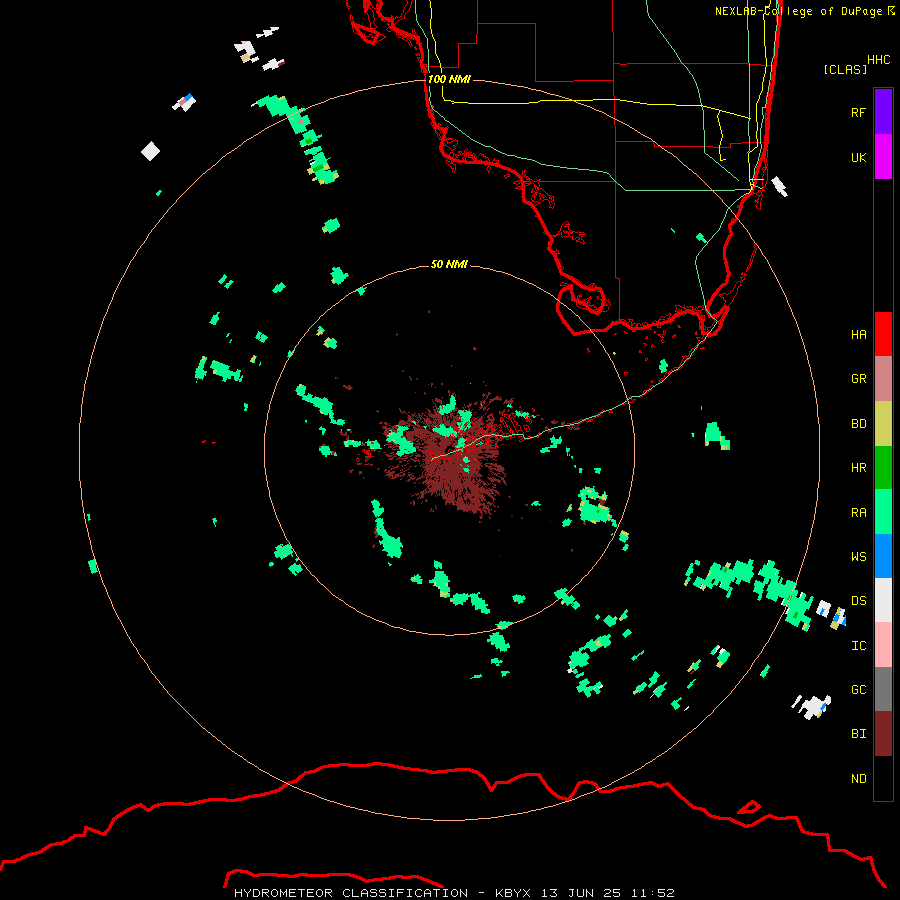
Task: Select the GR pink-brown legend swatch
Action: click(x=883, y=379)
